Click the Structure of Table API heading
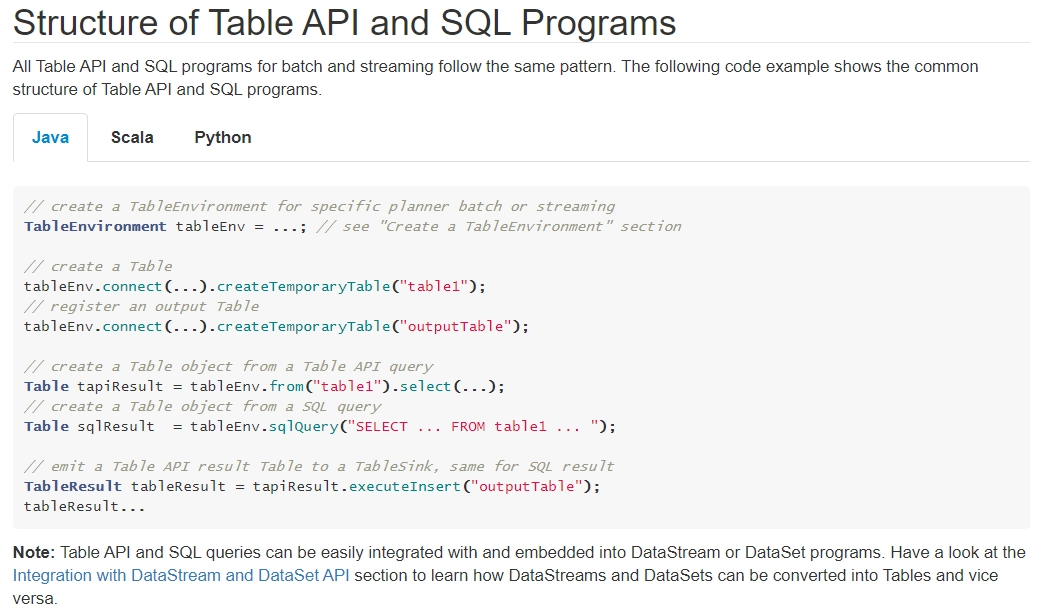This screenshot has height=615, width=1041. click(x=344, y=23)
